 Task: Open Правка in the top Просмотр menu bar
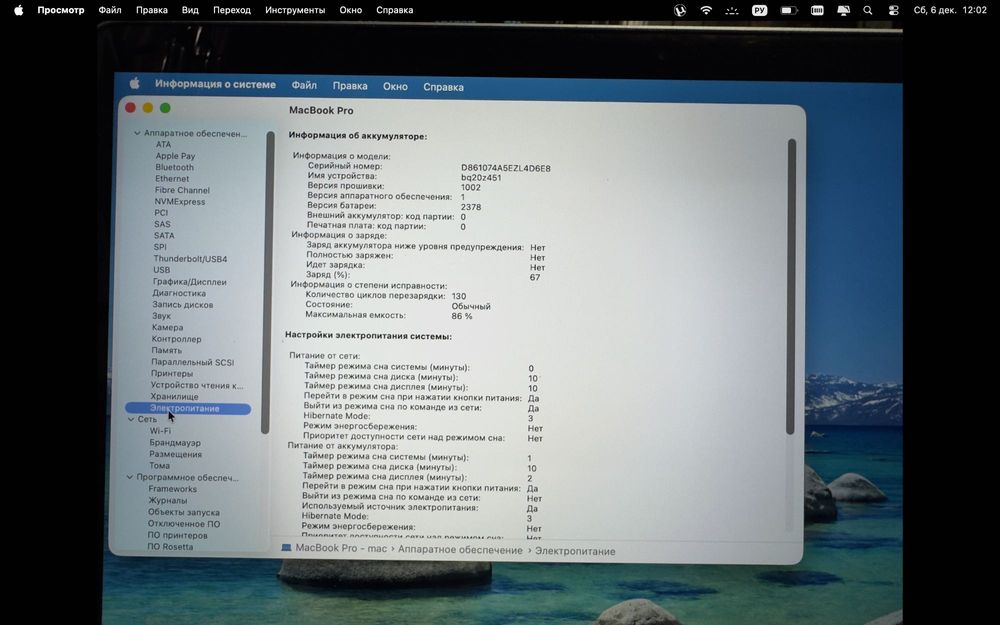coord(152,10)
